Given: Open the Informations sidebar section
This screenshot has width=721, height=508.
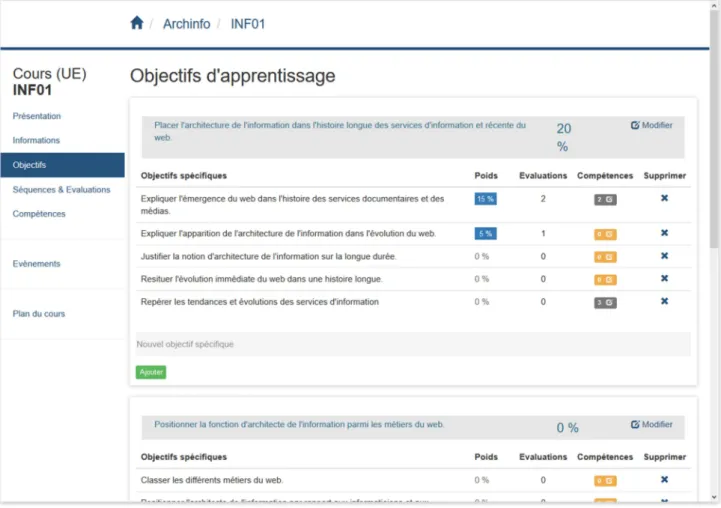Looking at the screenshot, I should (x=36, y=140).
